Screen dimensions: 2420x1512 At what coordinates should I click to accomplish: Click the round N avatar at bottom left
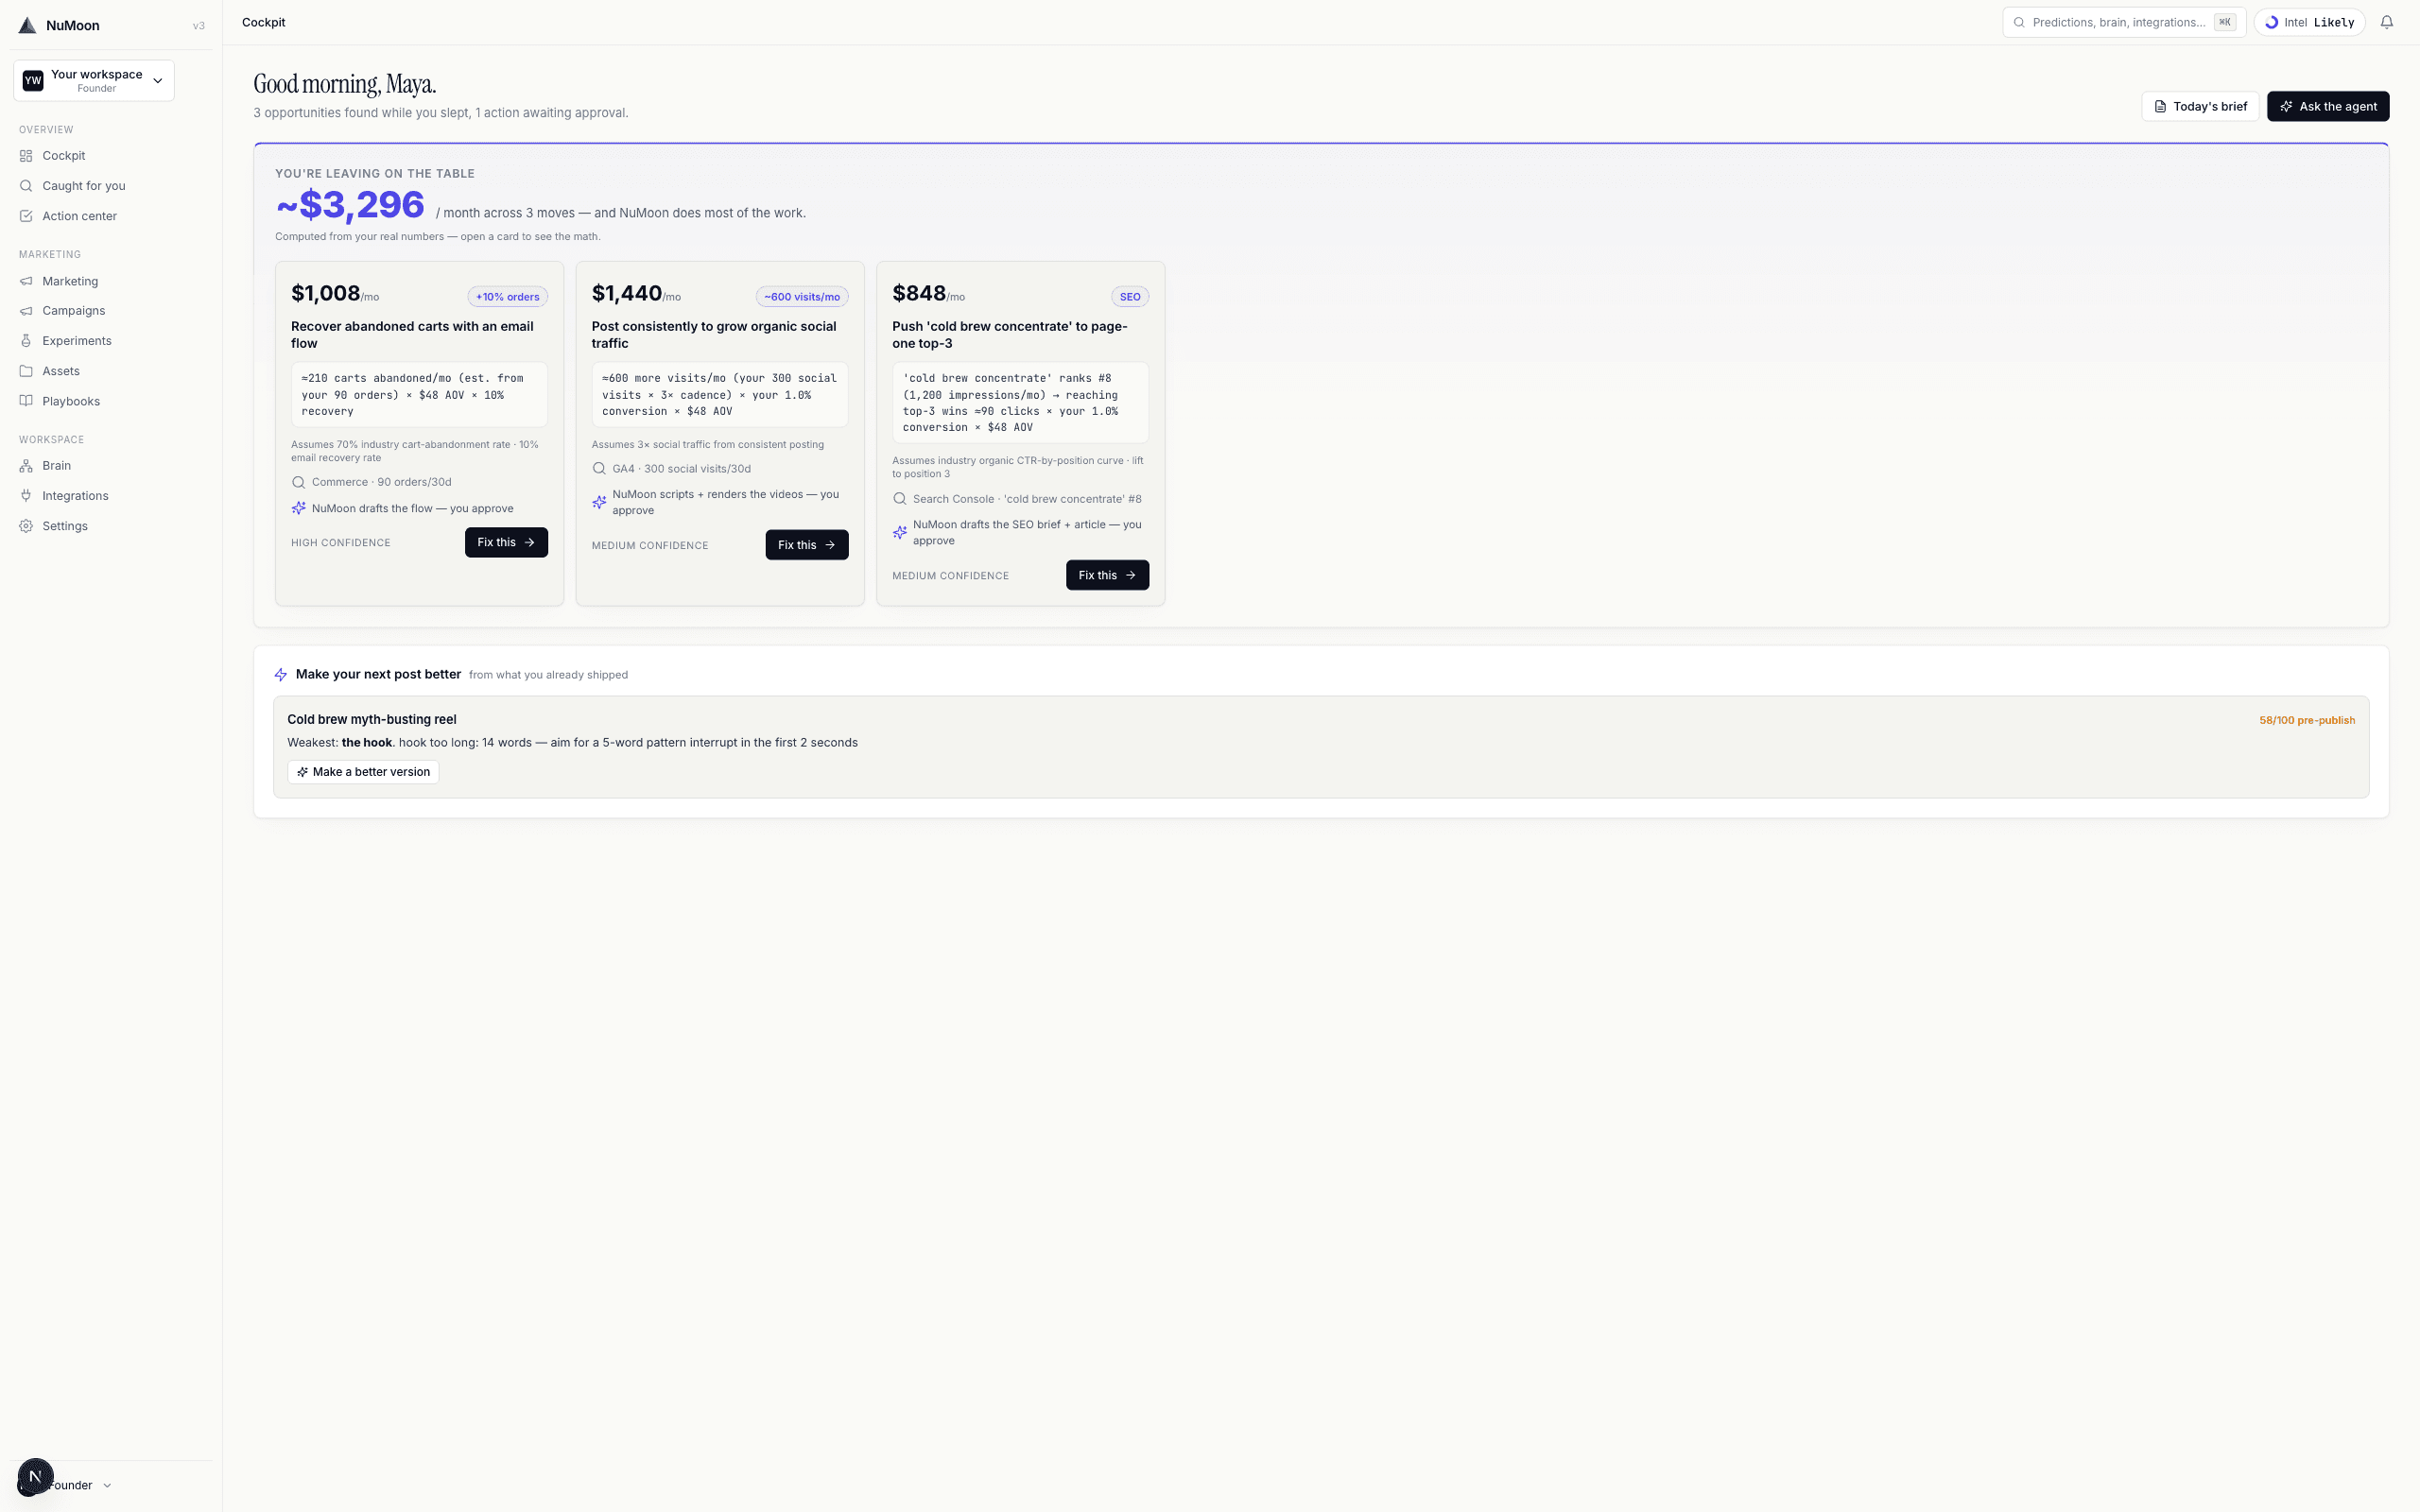pyautogui.click(x=35, y=1476)
